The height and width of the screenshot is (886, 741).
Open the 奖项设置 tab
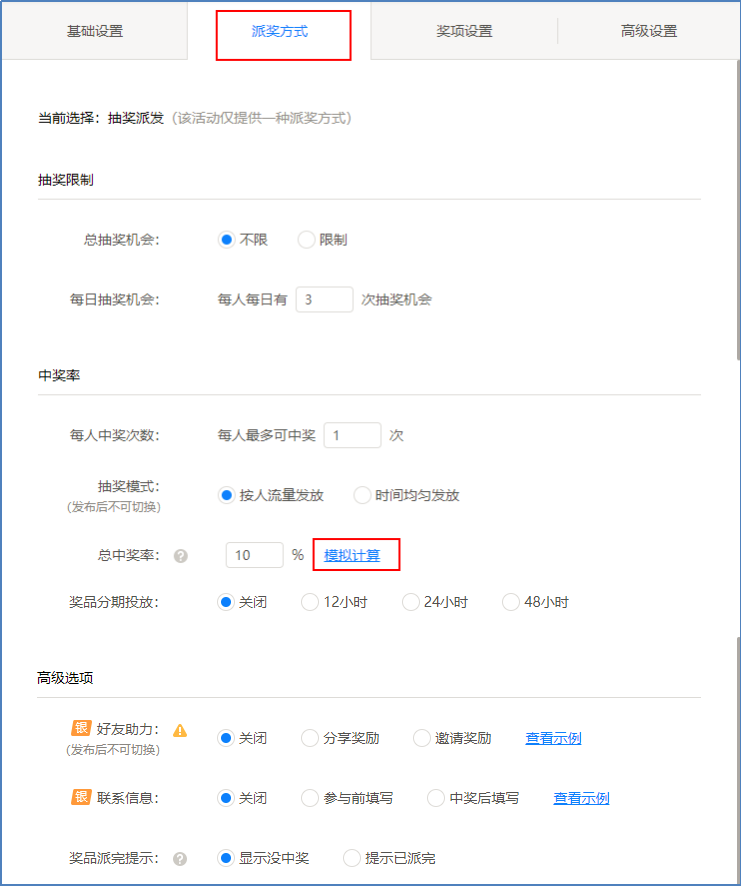pyautogui.click(x=464, y=31)
